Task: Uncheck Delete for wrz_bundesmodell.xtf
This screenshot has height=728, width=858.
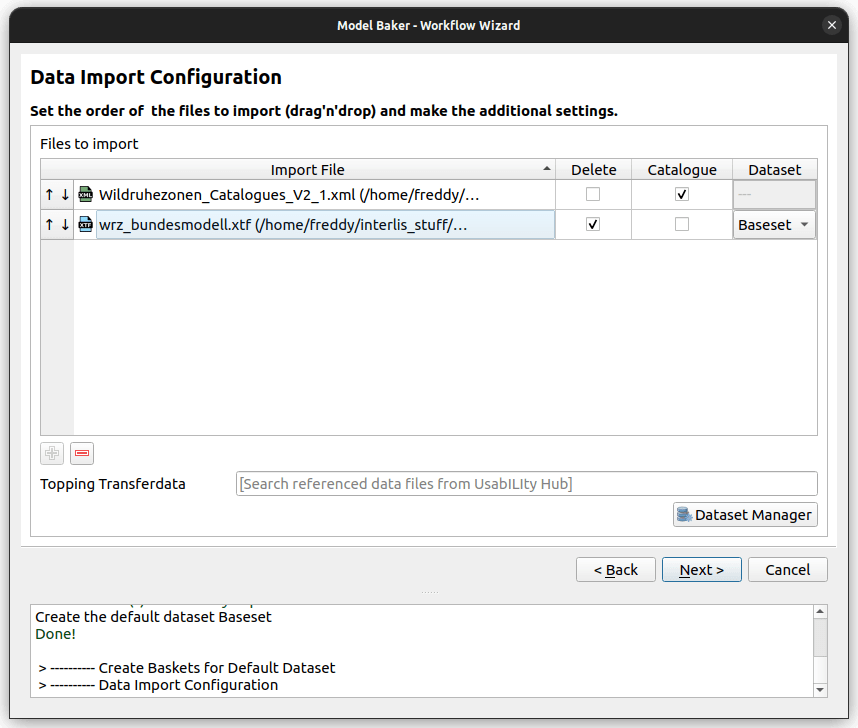Action: click(x=593, y=224)
